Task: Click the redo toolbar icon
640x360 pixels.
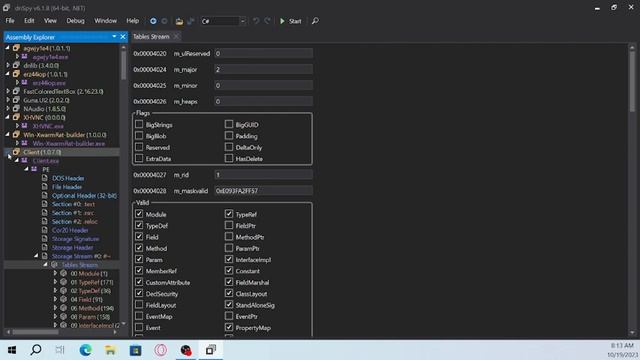Action: pos(267,21)
